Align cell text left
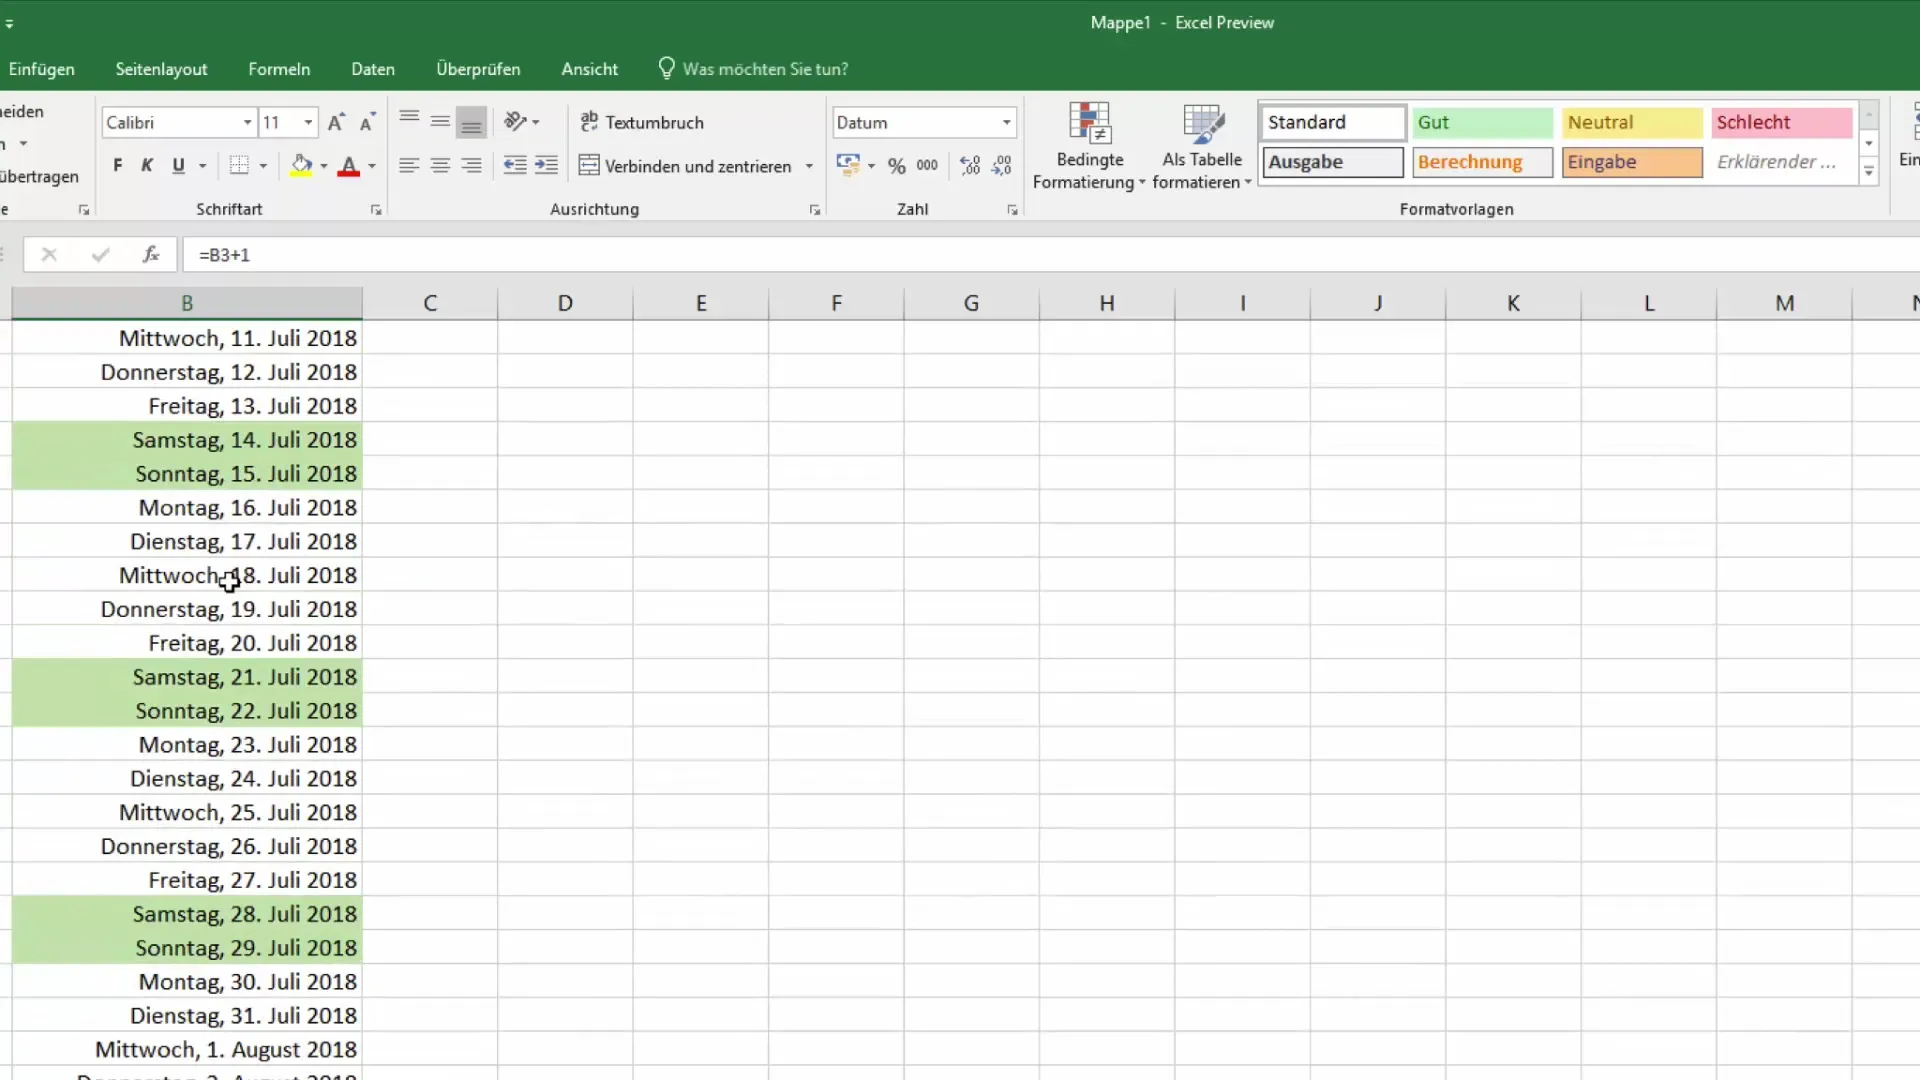The width and height of the screenshot is (1920, 1080). 409,166
